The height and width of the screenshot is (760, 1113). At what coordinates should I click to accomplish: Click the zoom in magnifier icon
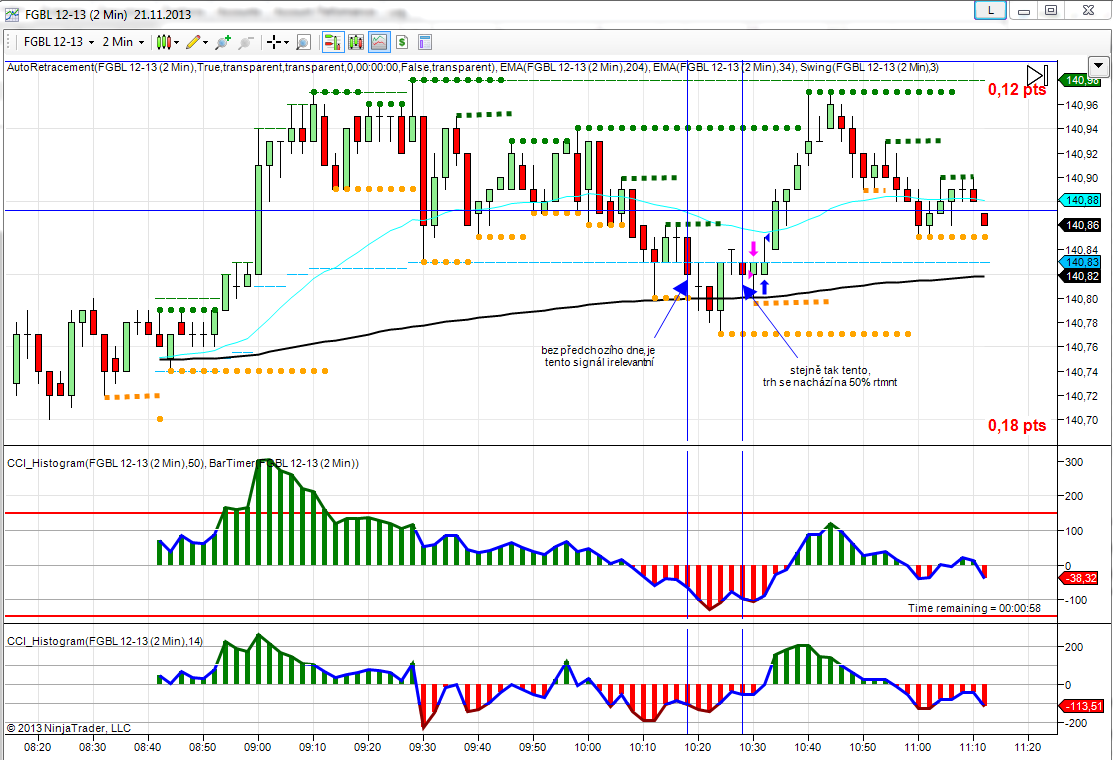click(223, 43)
